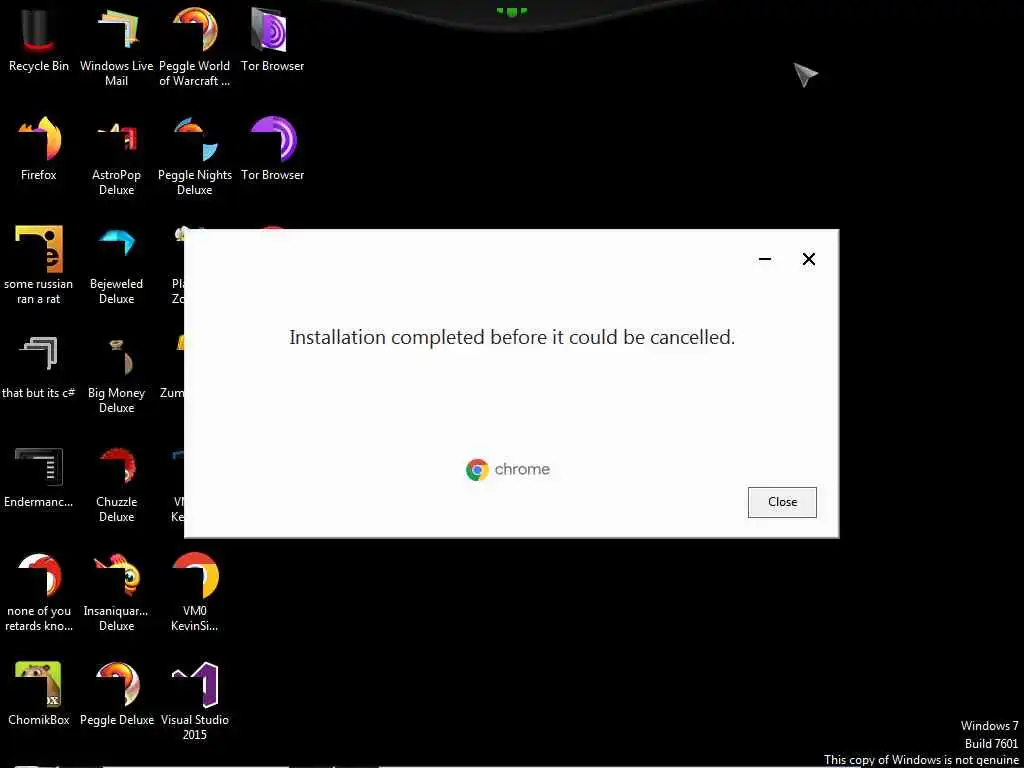Click 'Installation completed before it could be cancelled' message
This screenshot has width=1024, height=768.
(x=512, y=338)
